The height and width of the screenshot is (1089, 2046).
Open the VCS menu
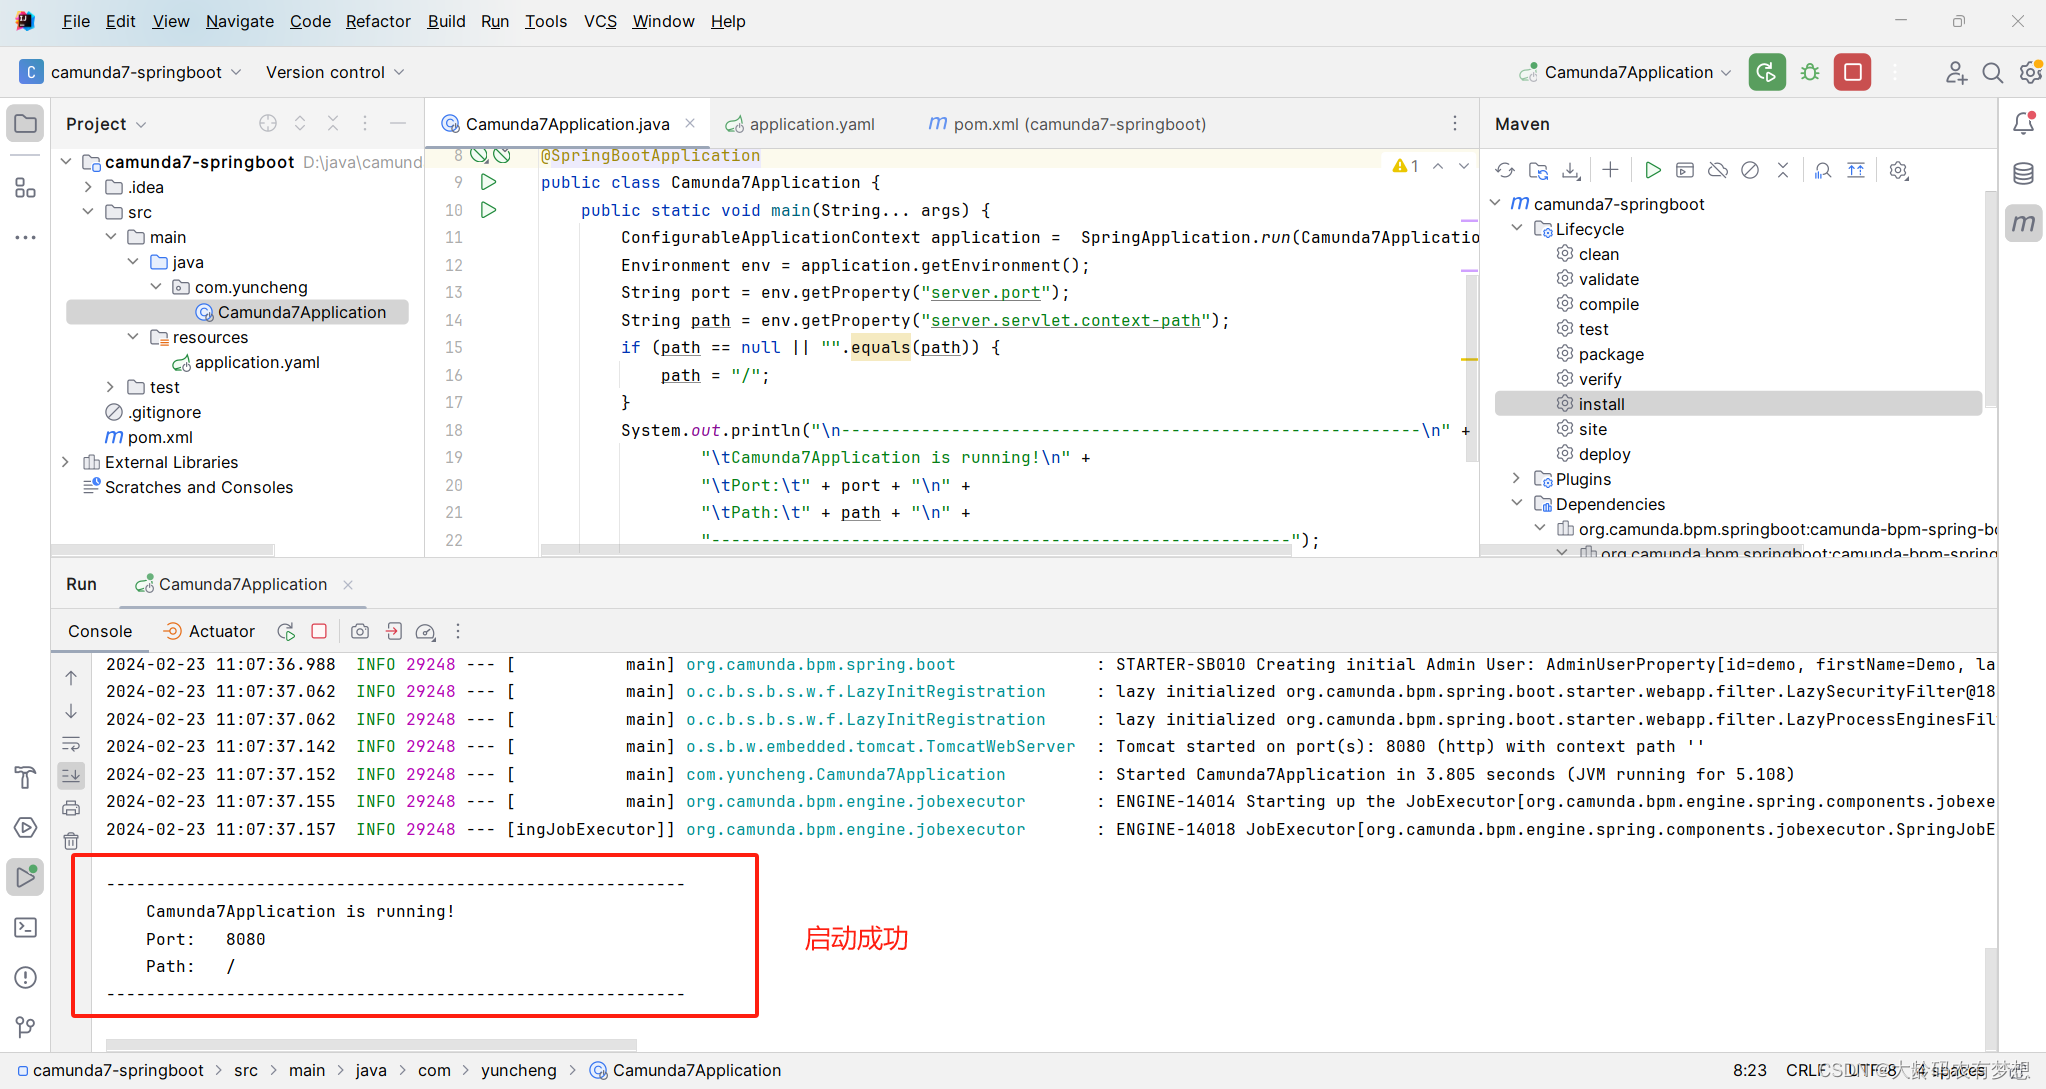(600, 21)
